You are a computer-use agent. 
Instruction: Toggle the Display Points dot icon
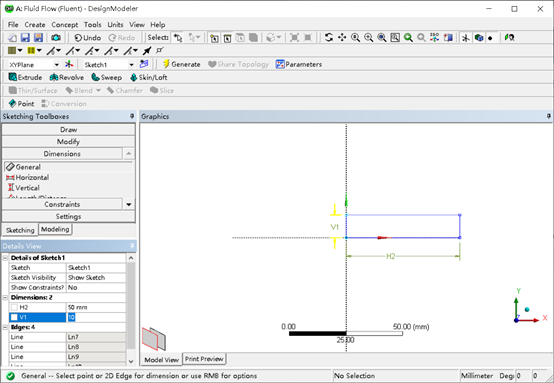coord(491,38)
